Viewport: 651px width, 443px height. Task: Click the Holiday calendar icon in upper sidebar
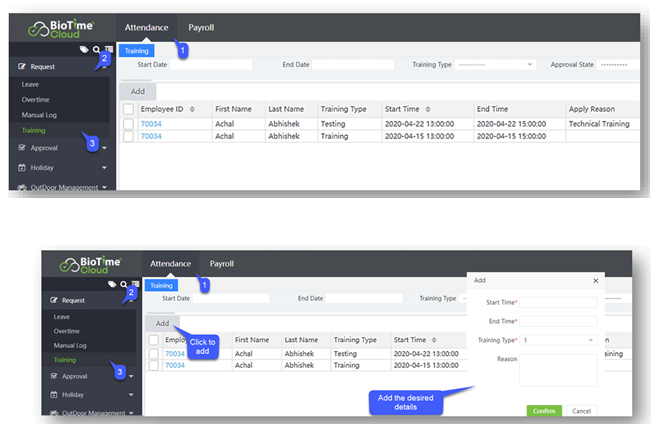(22, 168)
